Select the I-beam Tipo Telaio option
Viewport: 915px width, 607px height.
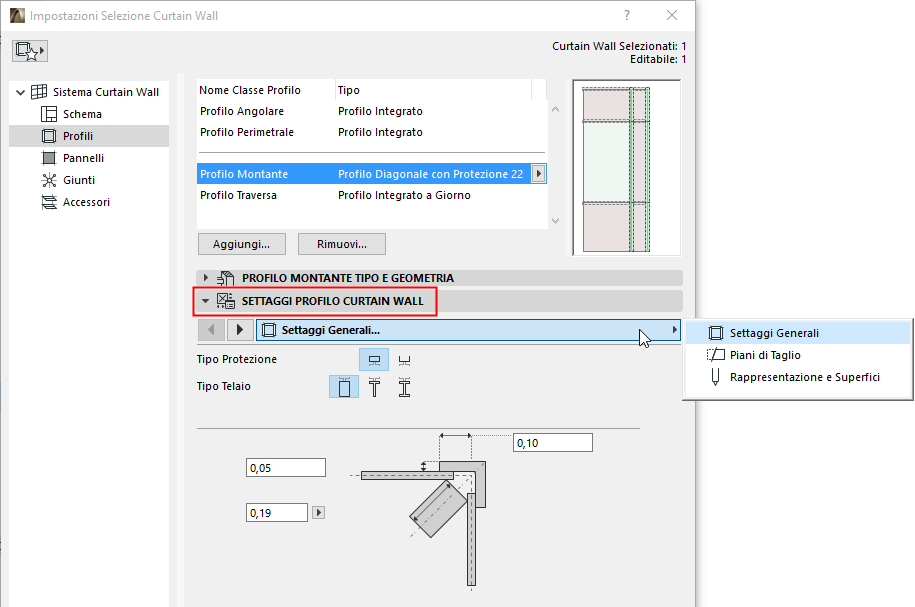pos(404,386)
